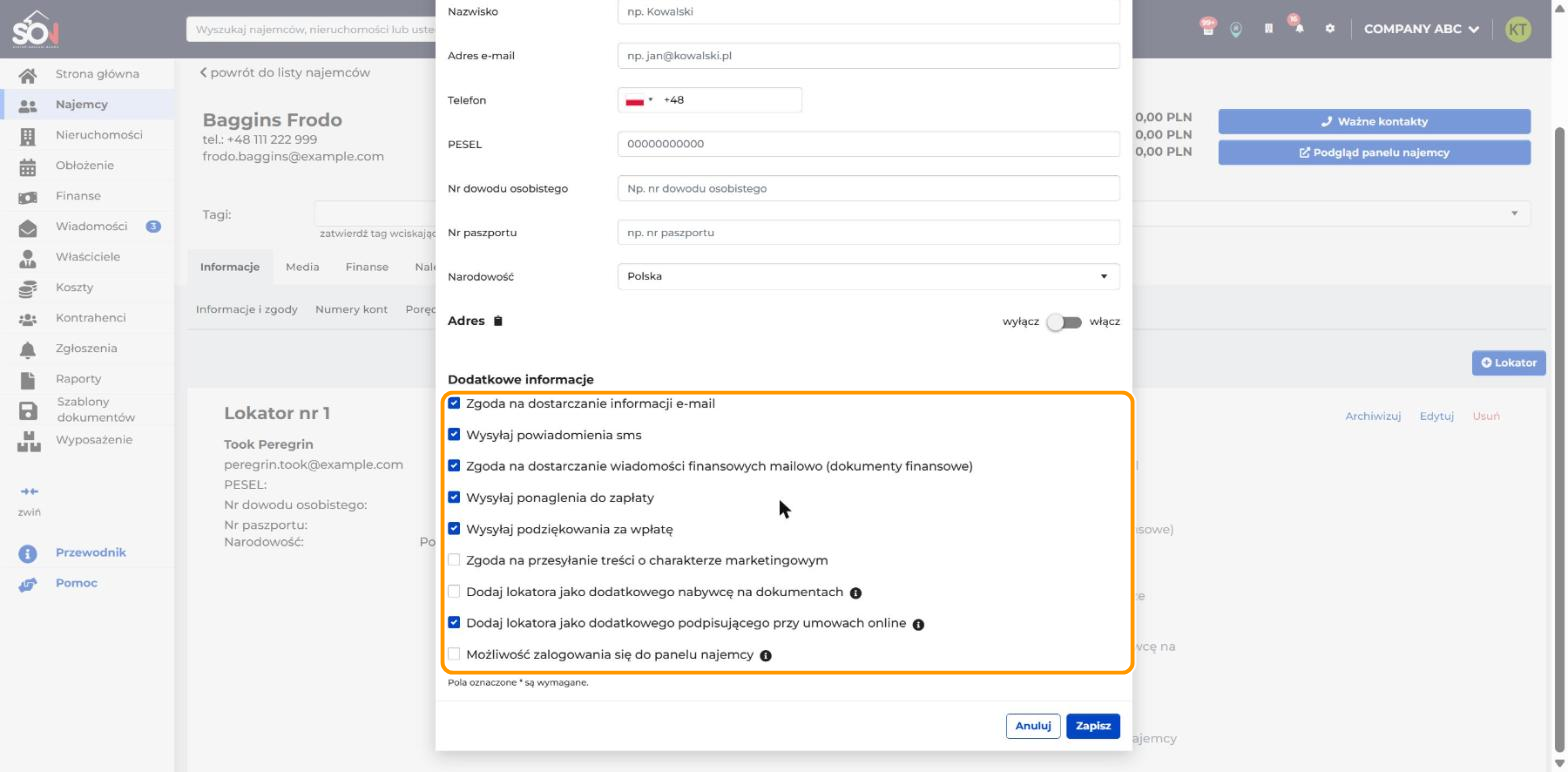Screen dimensions: 1568x772
Task: Uncheck Zgoda na dostarczanie informacji e-mail
Action: coord(454,403)
